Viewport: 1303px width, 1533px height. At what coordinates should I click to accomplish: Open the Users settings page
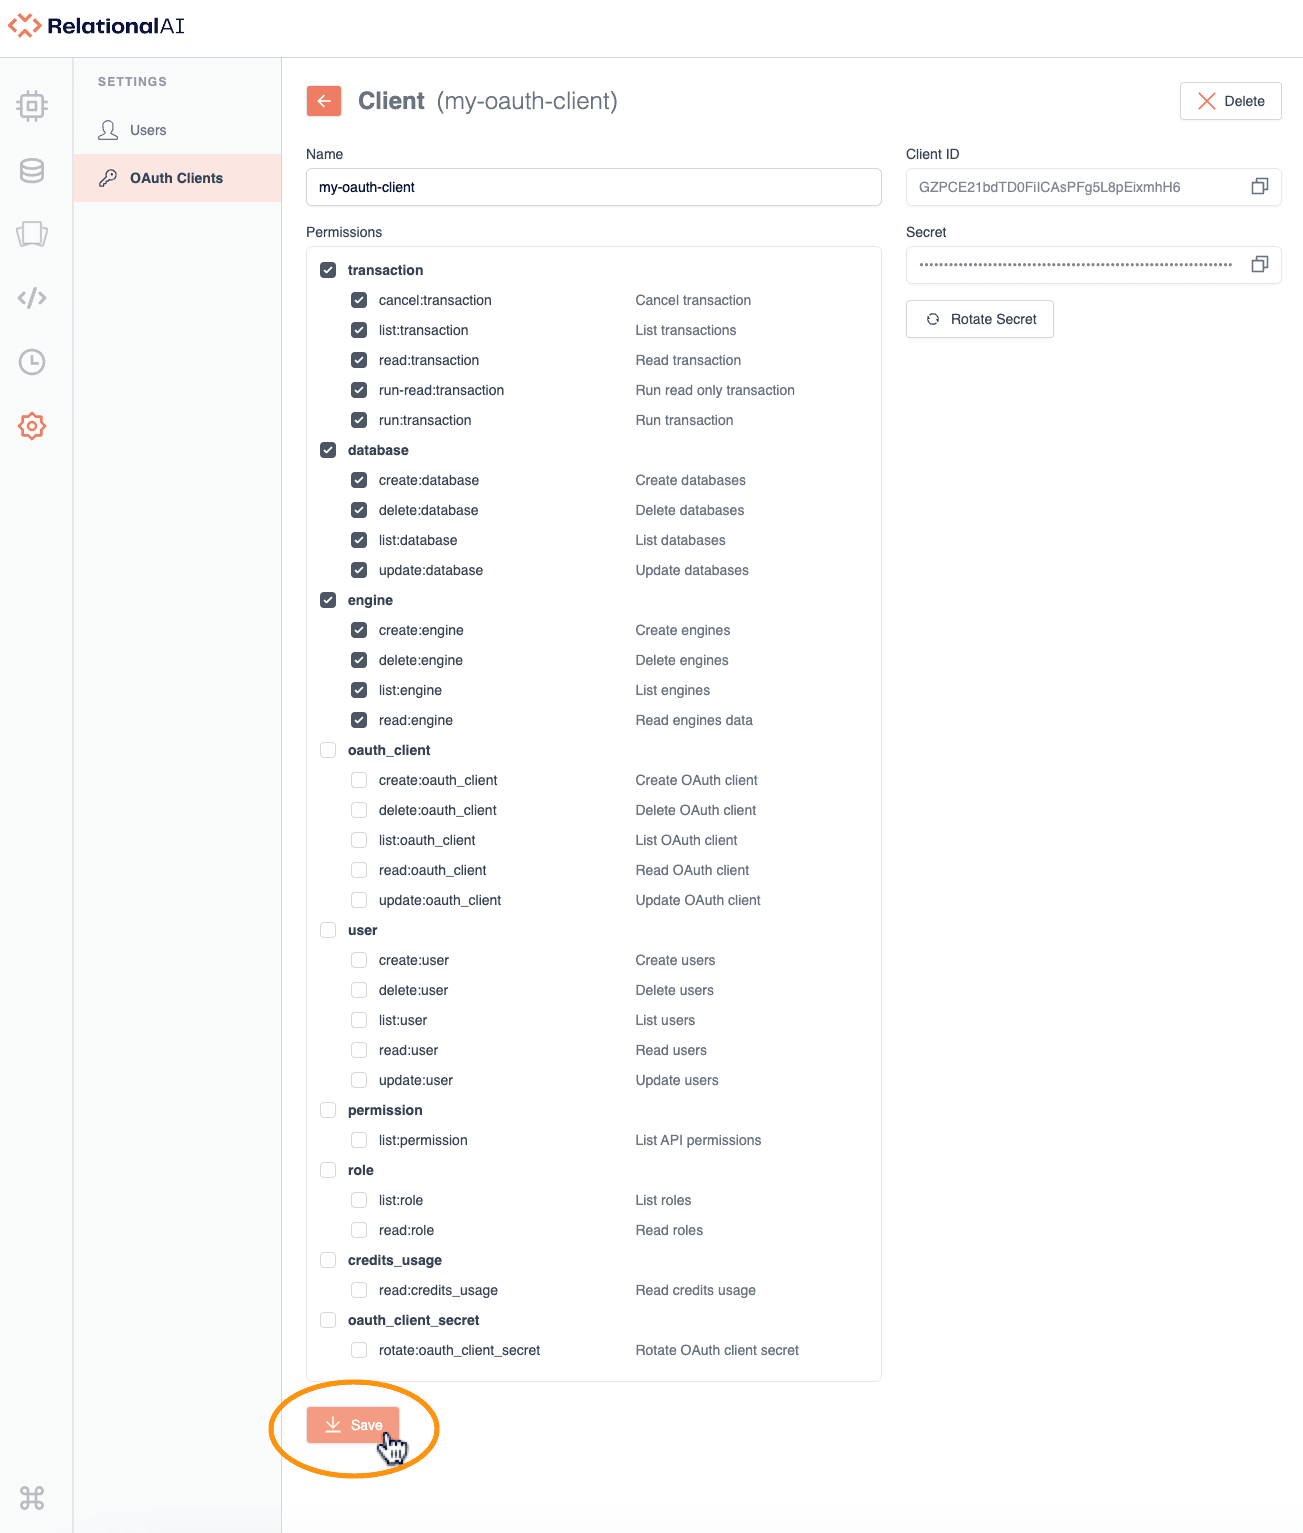[x=177, y=130]
